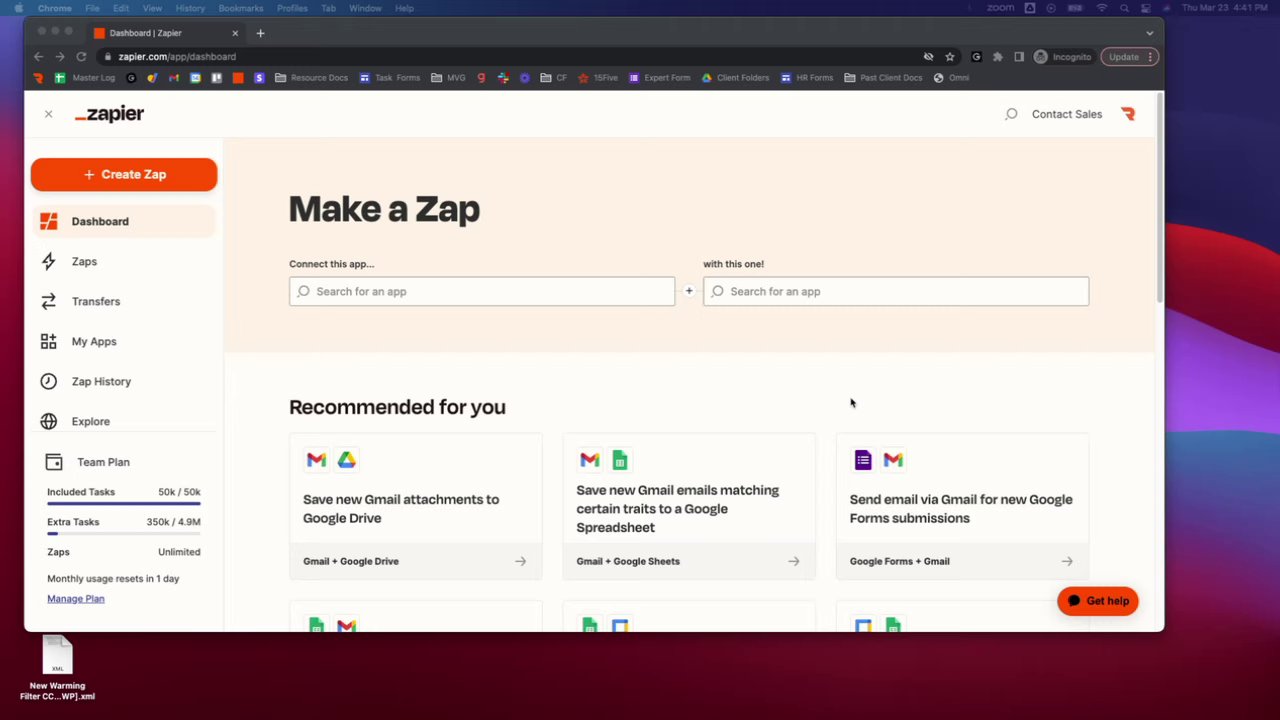Open Dashboard in the sidebar
The height and width of the screenshot is (720, 1280).
[124, 221]
